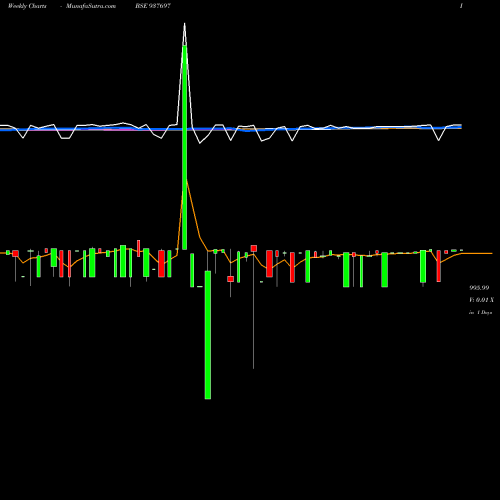The height and width of the screenshot is (500, 500).
Task: Click the 'BSE 937697' symbol label
Action: 153,6
